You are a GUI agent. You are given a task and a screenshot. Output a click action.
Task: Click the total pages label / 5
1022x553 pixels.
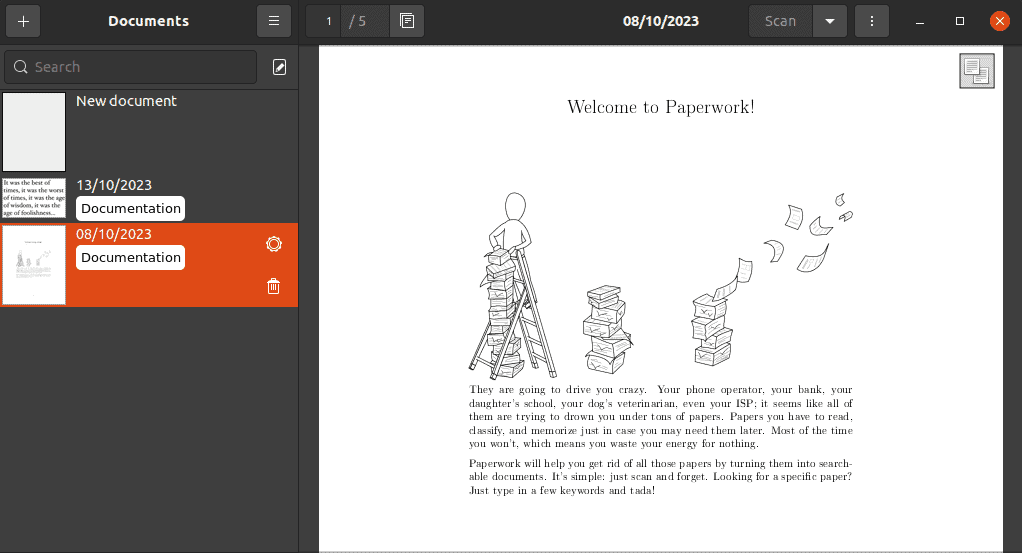[357, 21]
